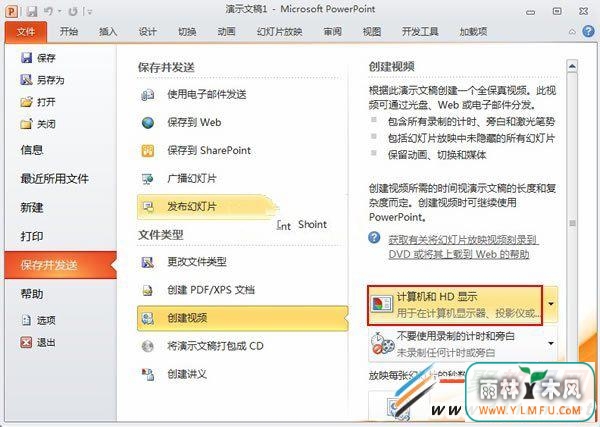Switch to the 开发工具 (Developer) tab
600x427 pixels.
point(420,31)
